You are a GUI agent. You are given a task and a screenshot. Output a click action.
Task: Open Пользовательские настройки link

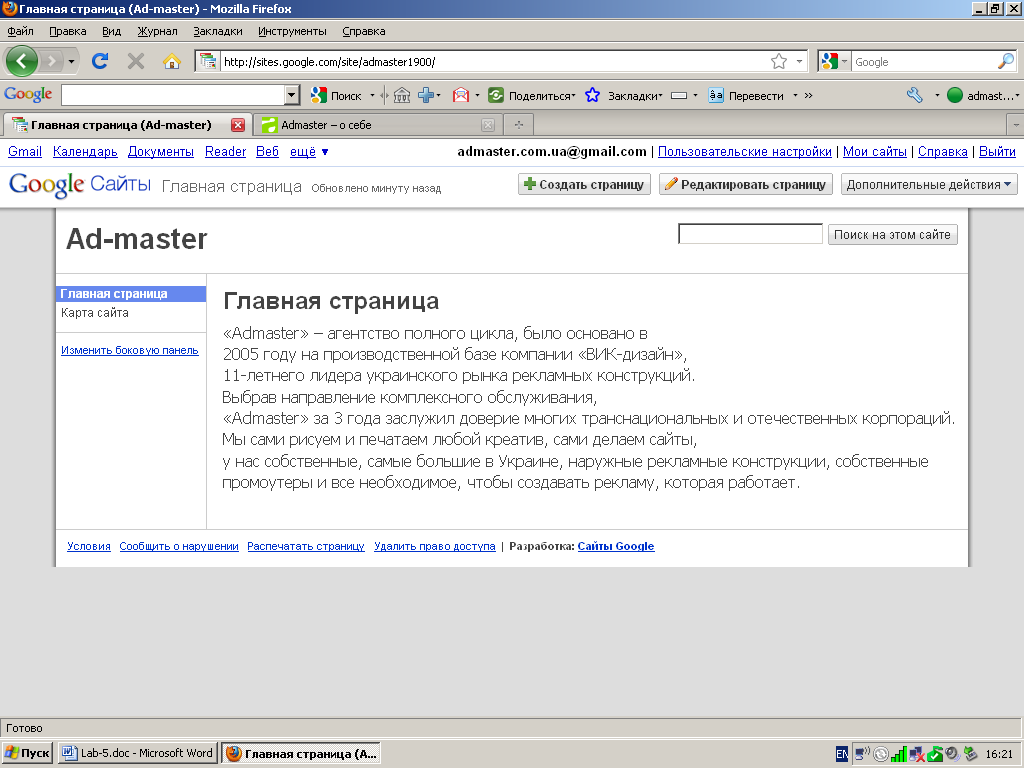[744, 152]
